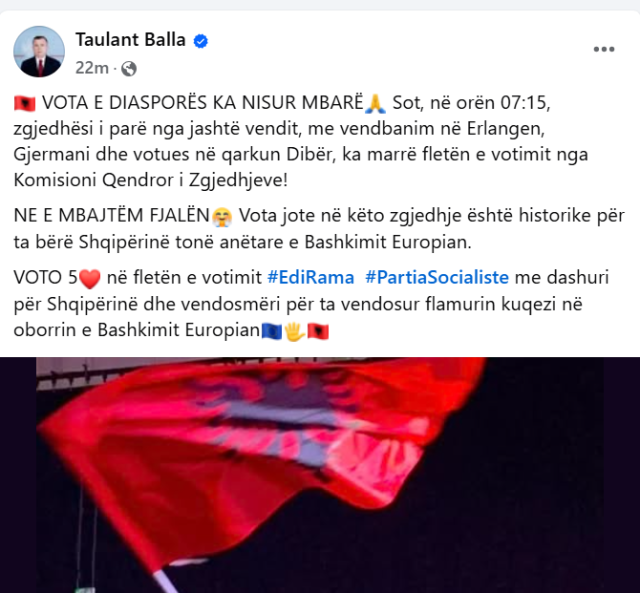The image size is (640, 593).
Task: Click Taulant Balla's profile picture
Action: tap(39, 51)
